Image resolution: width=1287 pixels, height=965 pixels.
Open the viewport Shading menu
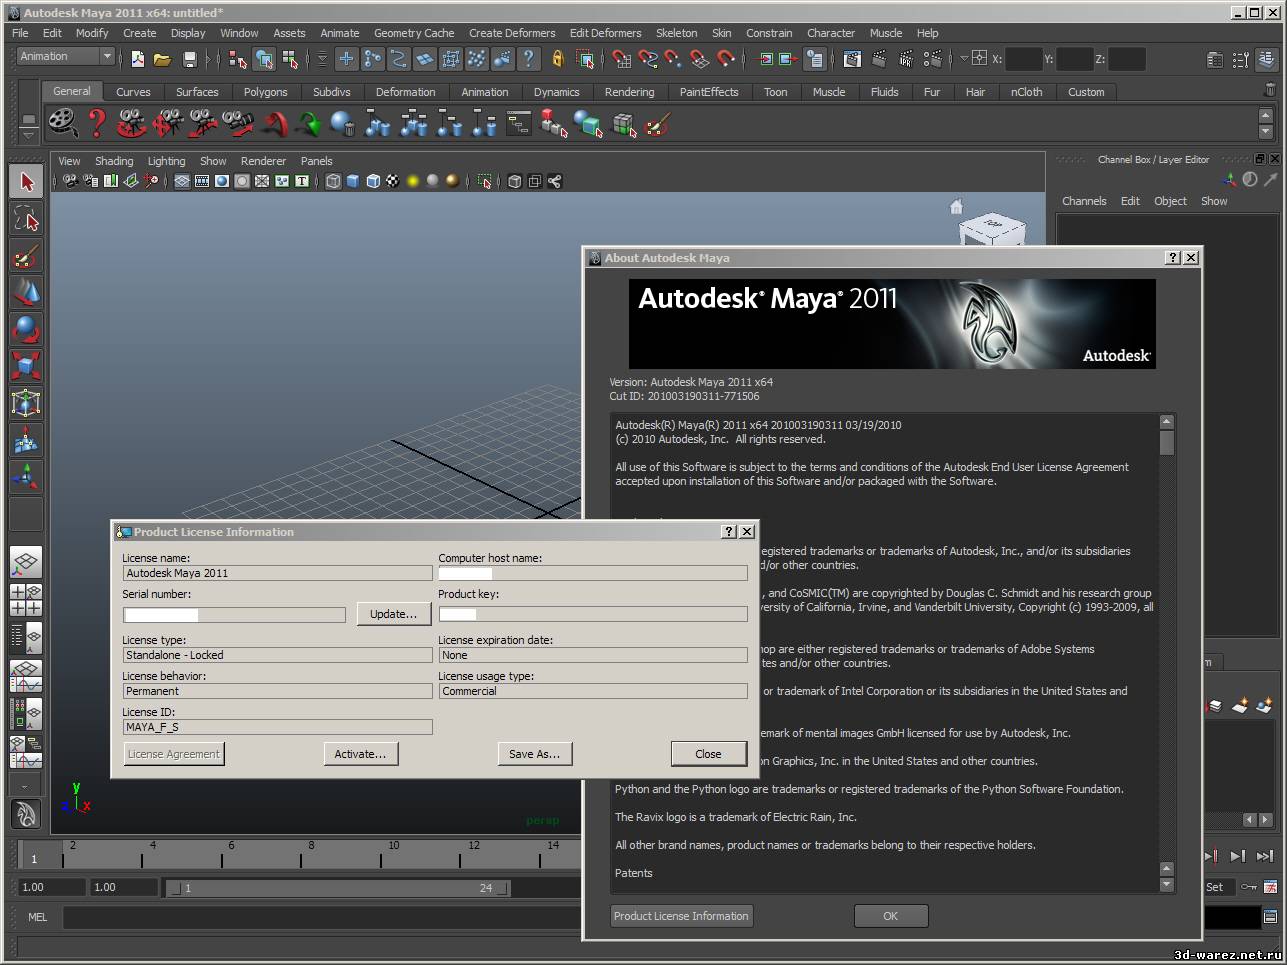coord(114,161)
